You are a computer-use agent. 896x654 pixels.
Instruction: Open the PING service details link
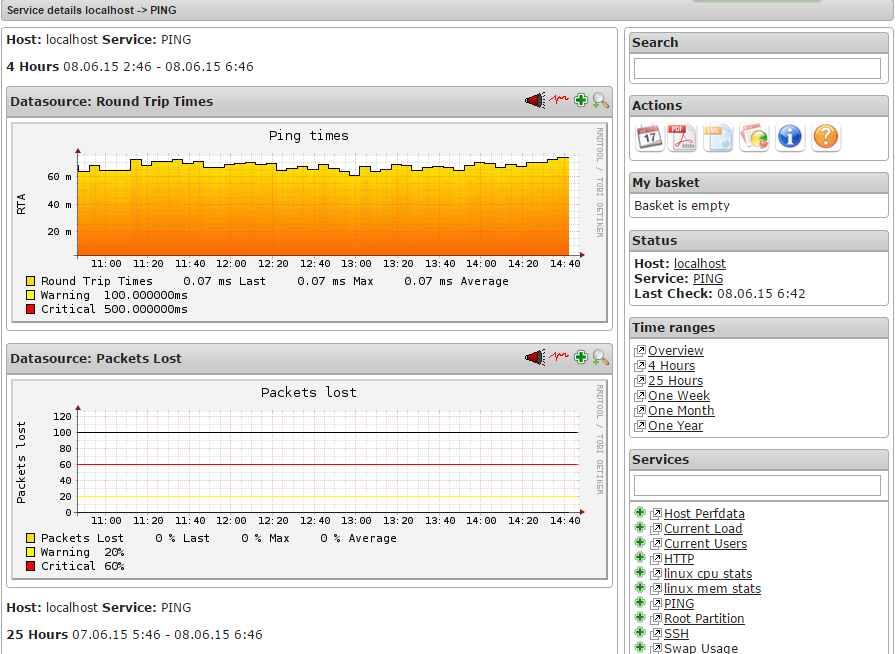point(678,603)
